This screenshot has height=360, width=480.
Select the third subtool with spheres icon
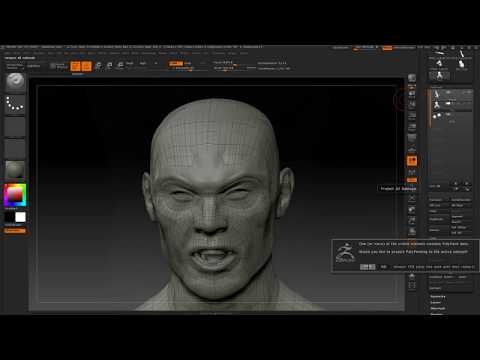click(x=452, y=116)
